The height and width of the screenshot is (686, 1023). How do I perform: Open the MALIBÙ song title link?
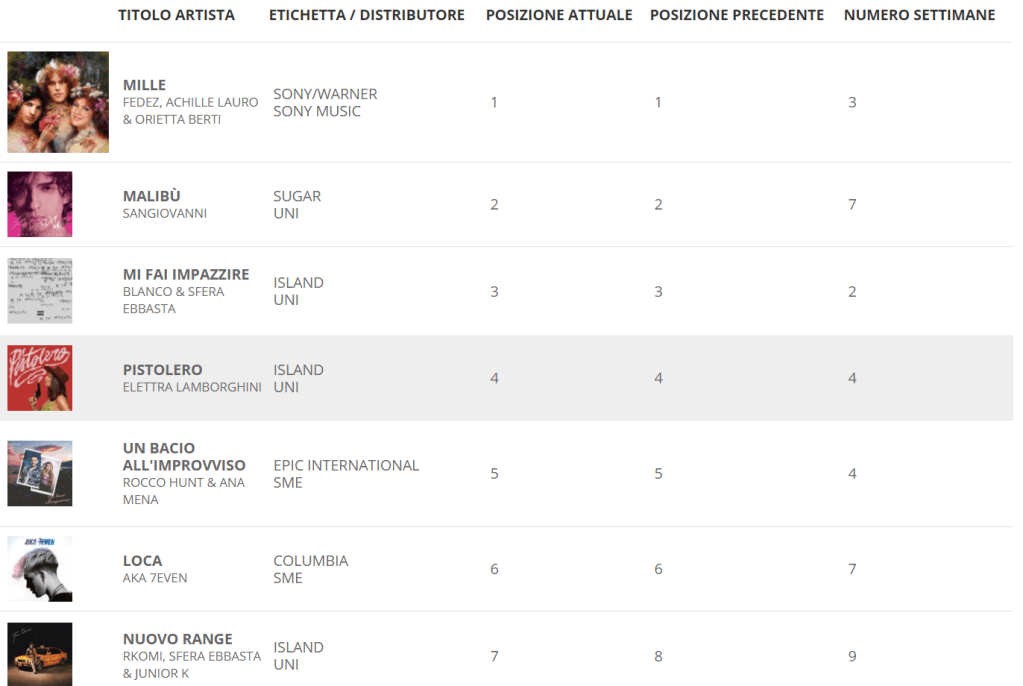[x=152, y=196]
